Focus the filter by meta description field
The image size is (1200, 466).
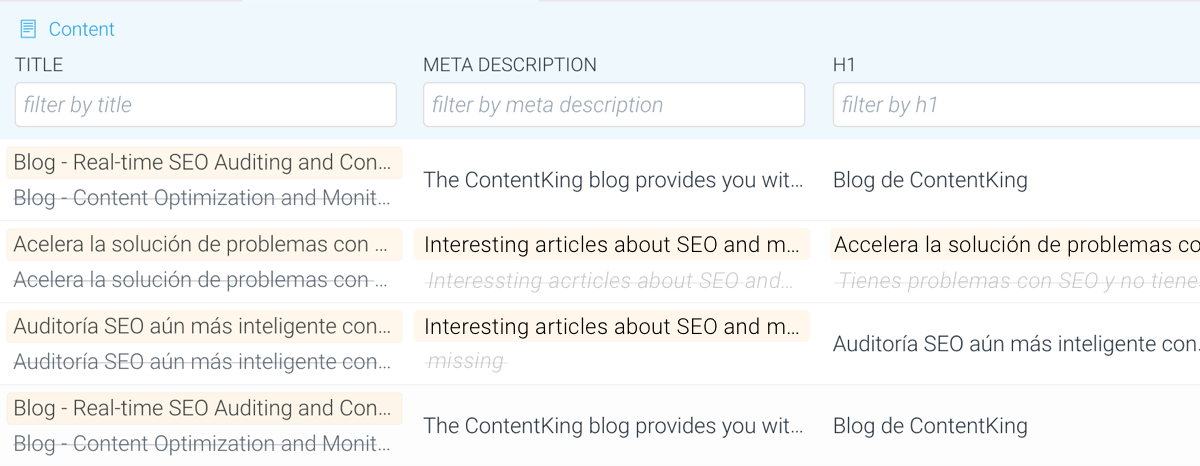tap(613, 105)
